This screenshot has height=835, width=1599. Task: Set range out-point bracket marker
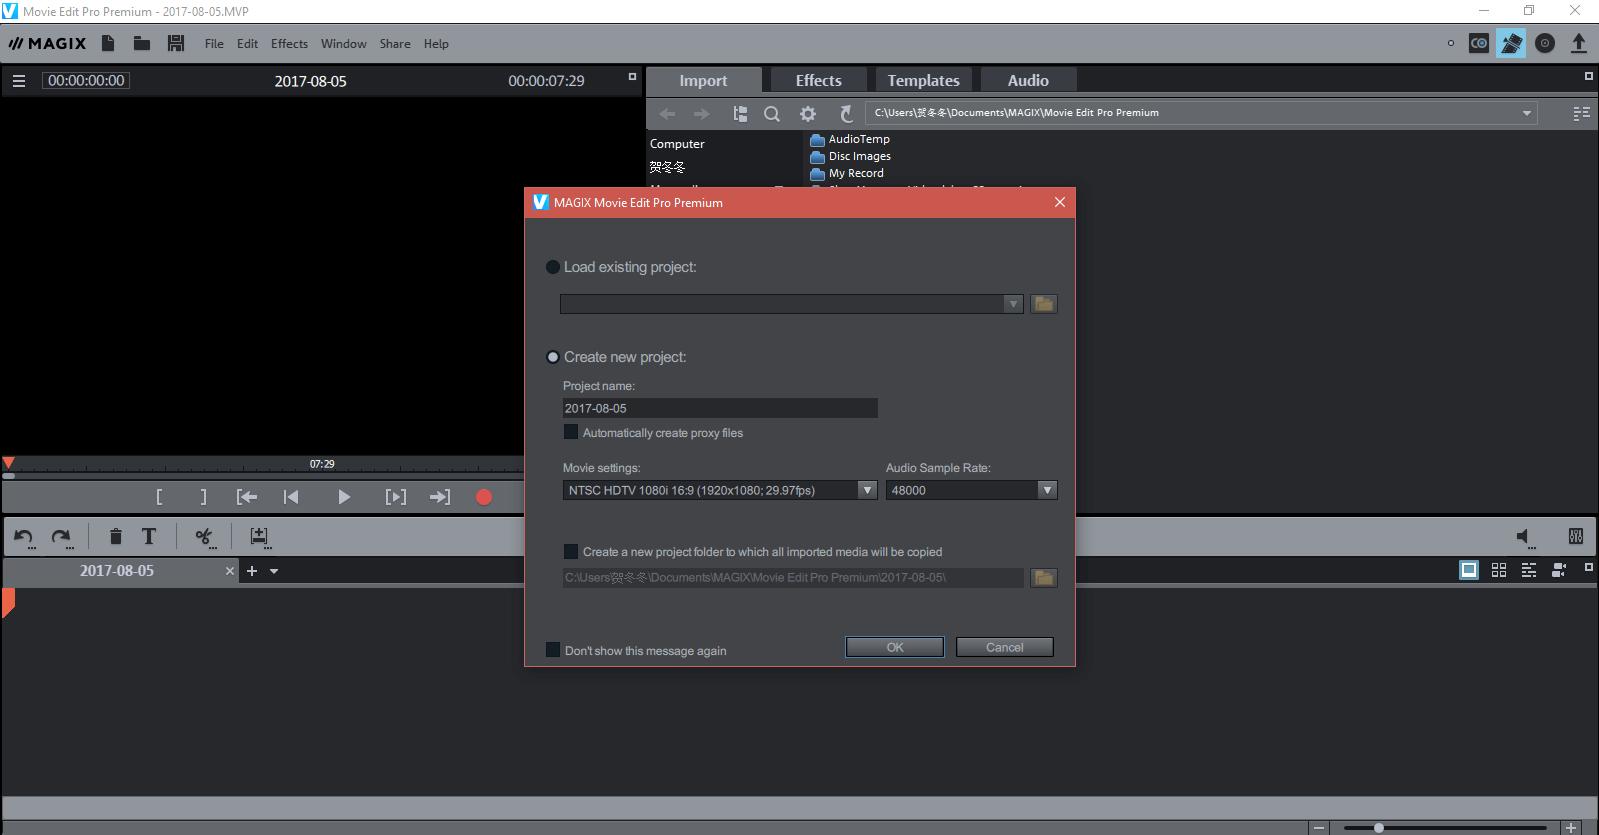(x=203, y=497)
